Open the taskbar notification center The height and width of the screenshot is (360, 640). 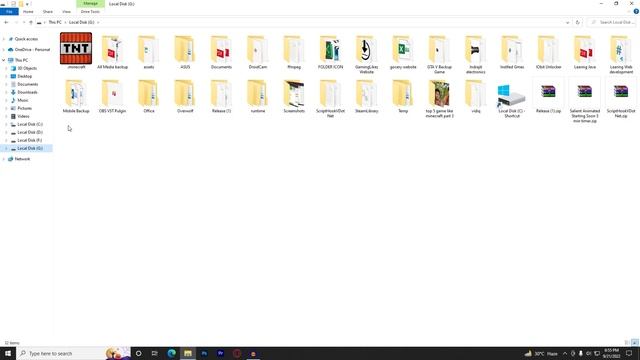point(629,353)
